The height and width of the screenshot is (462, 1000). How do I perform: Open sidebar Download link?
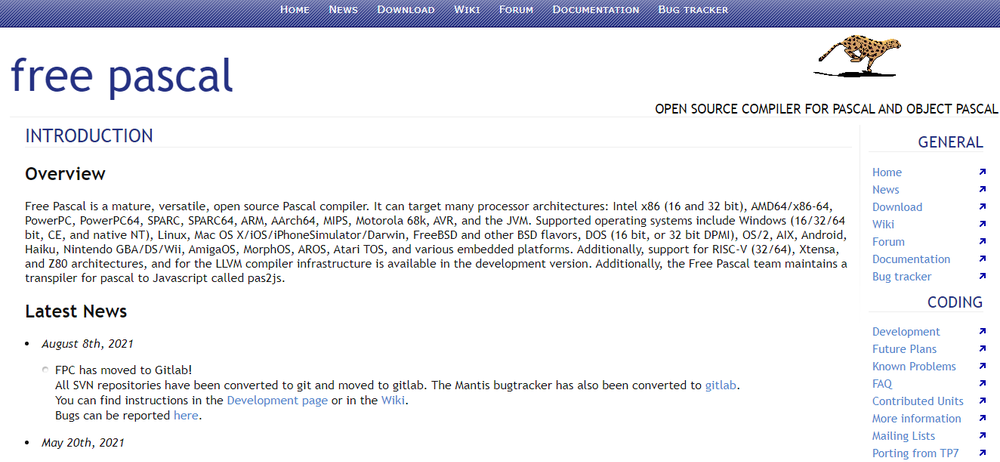point(897,207)
